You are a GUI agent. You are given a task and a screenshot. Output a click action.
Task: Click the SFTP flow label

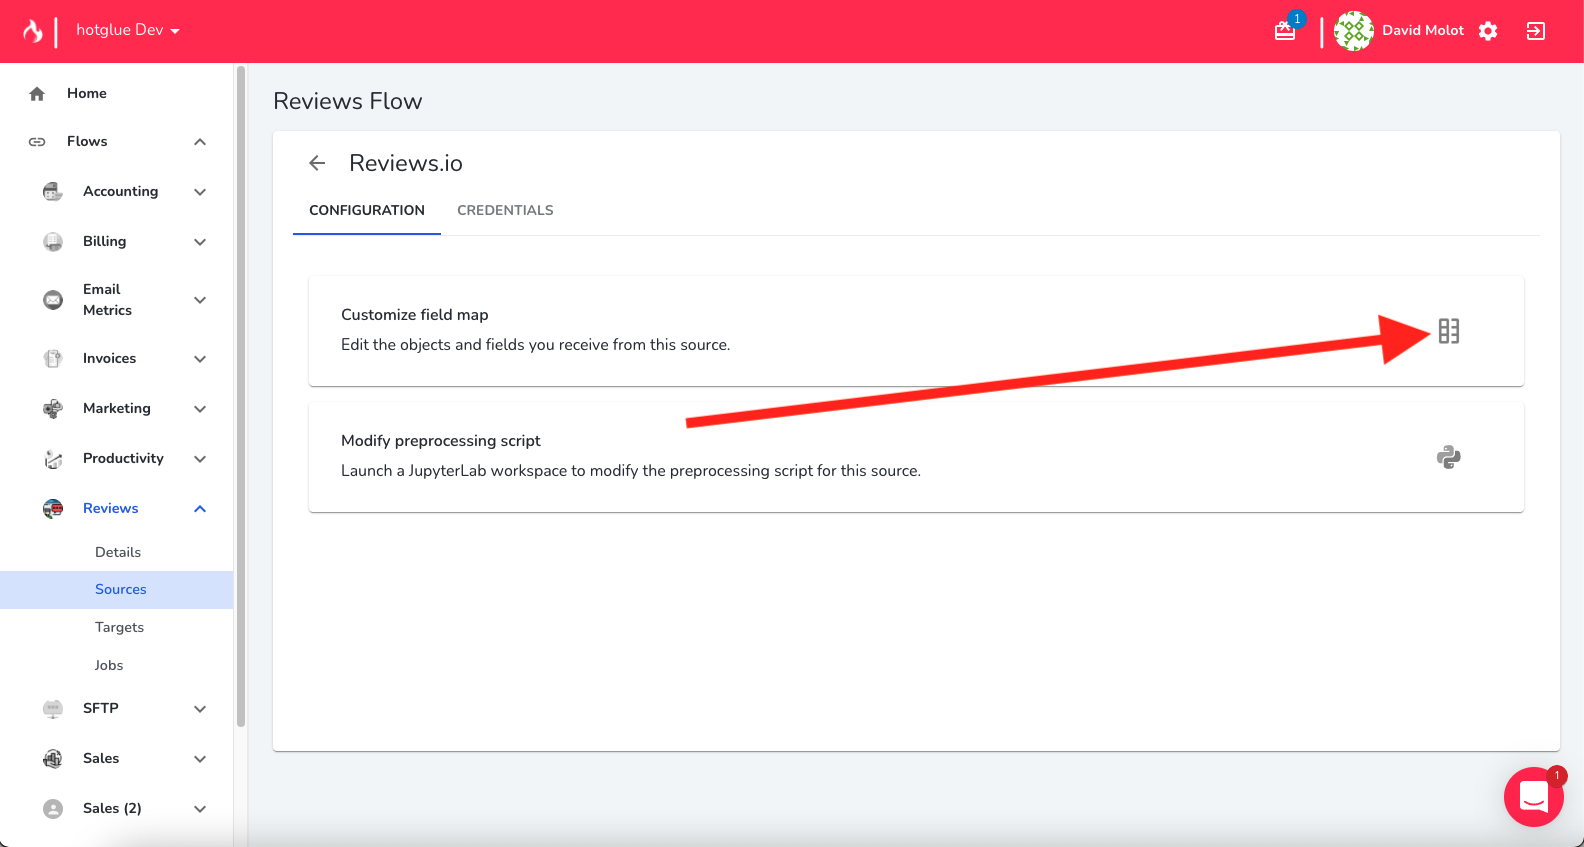click(100, 708)
